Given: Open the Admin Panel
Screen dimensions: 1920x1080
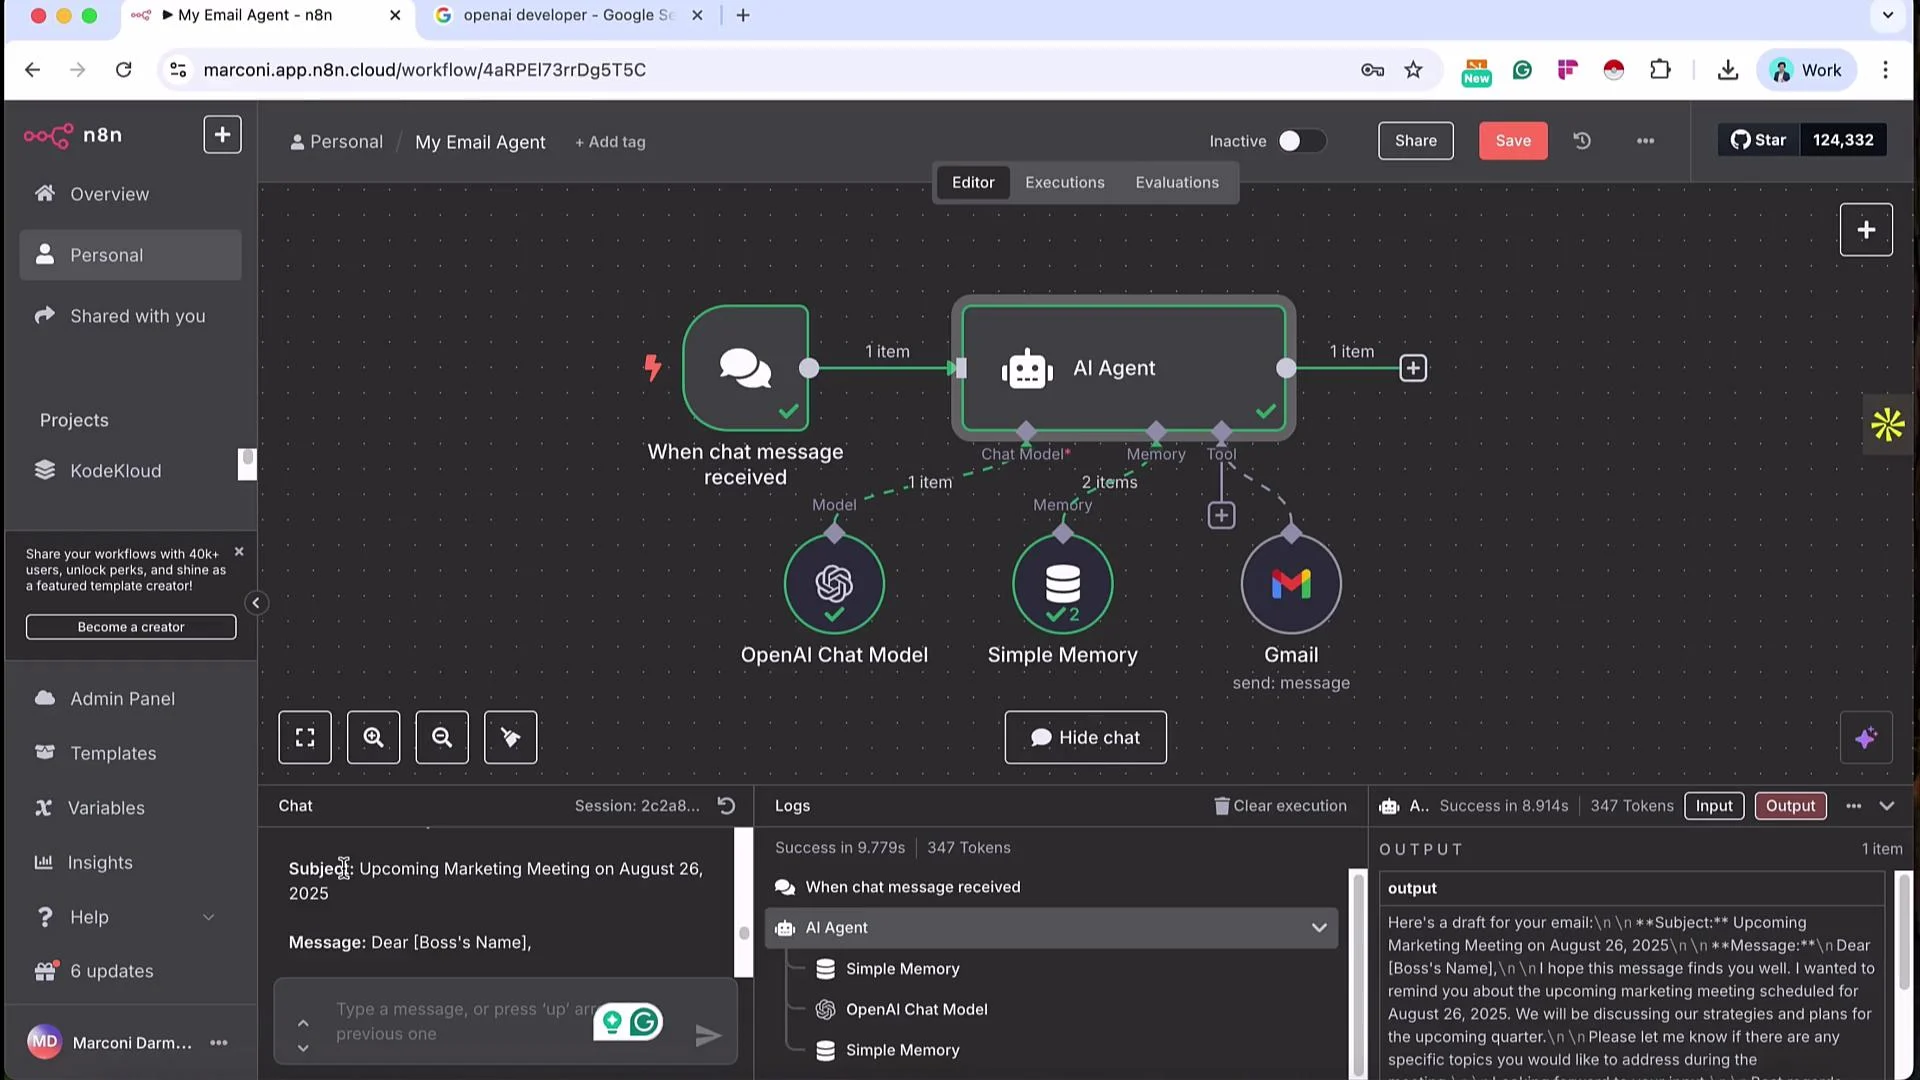Looking at the screenshot, I should (130, 699).
